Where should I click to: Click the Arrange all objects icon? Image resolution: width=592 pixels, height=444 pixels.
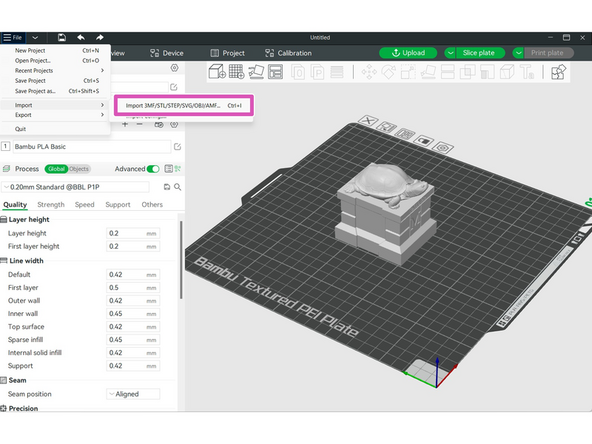click(276, 71)
